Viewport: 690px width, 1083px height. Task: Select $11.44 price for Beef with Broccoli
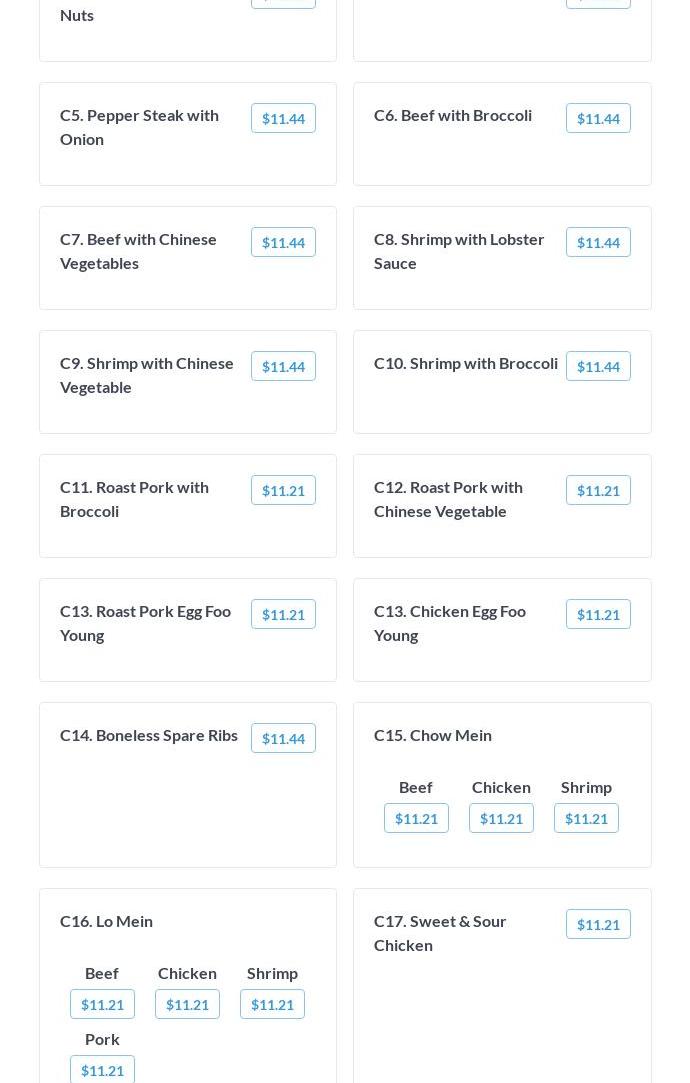[598, 118]
